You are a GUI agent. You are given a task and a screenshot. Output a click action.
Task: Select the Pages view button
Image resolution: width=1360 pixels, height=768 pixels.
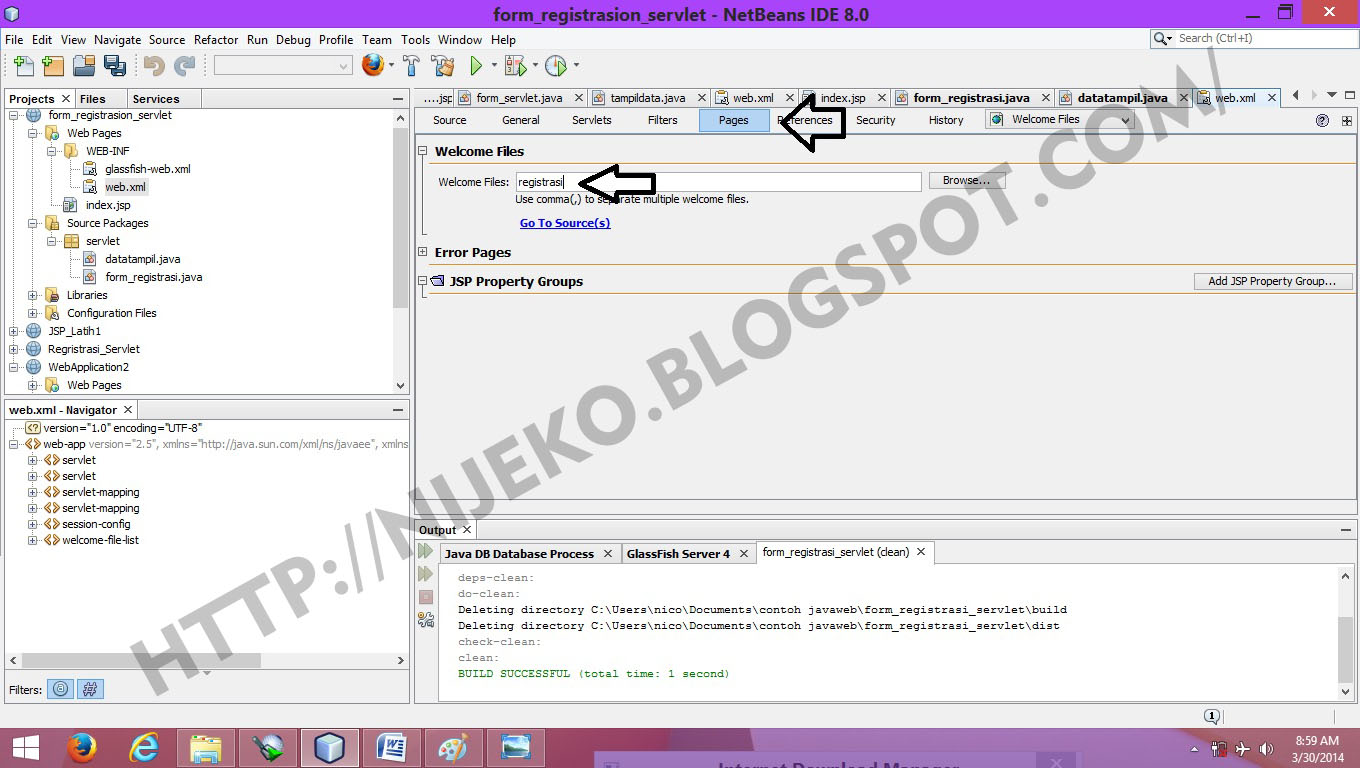734,120
